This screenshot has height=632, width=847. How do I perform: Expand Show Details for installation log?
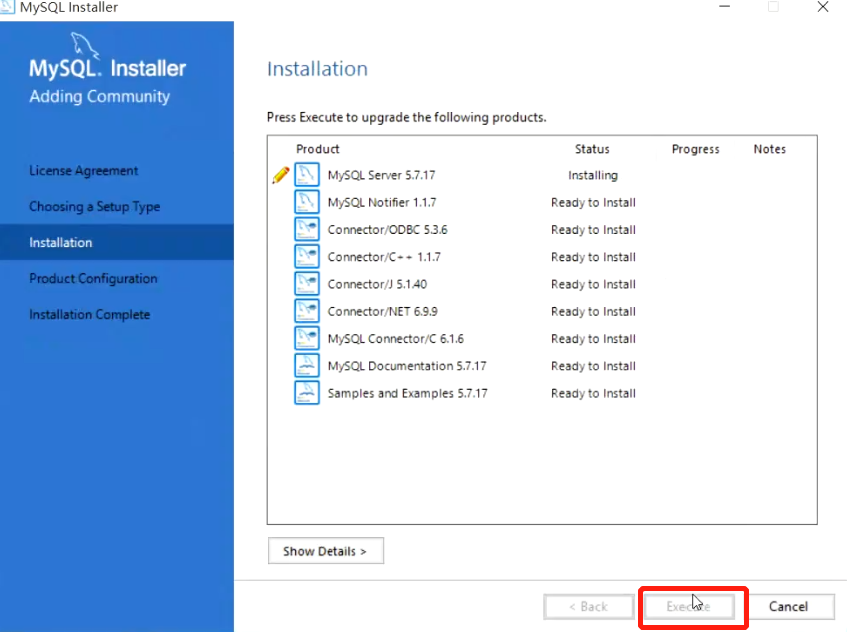click(326, 551)
